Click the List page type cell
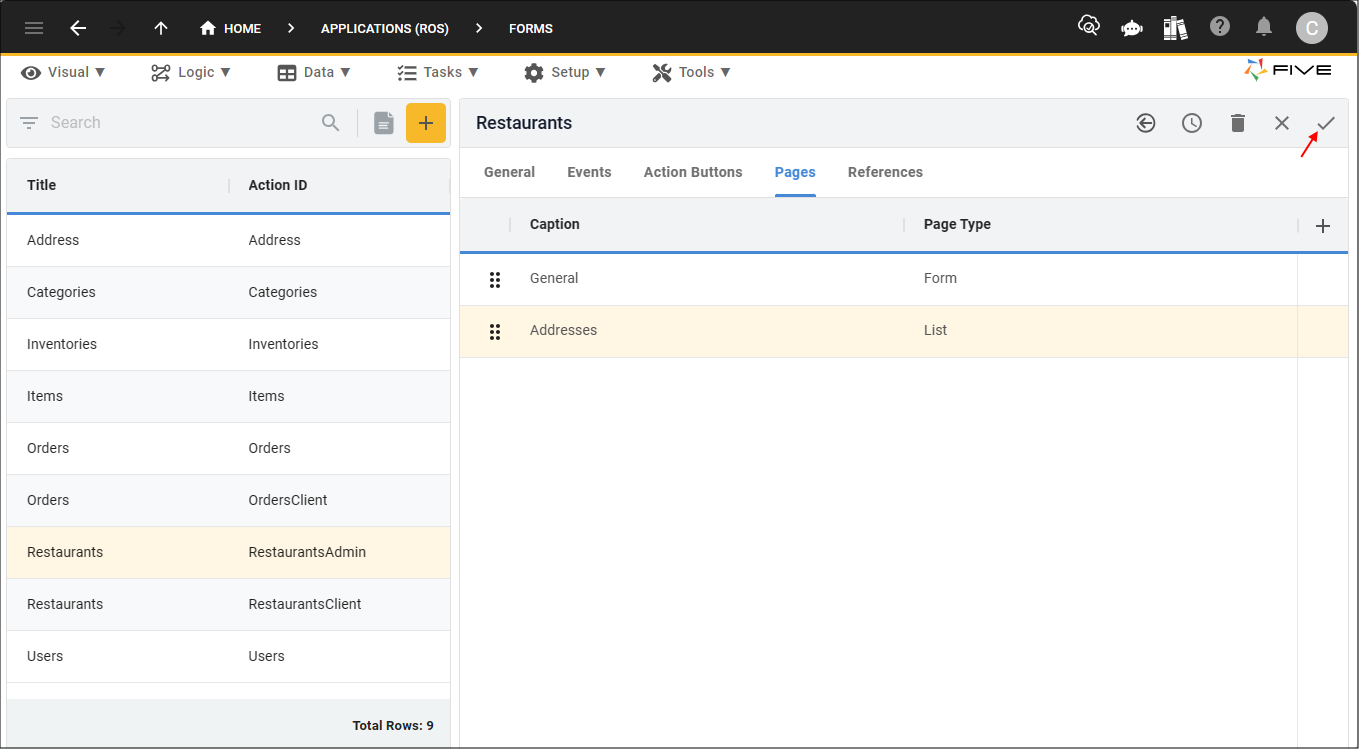1359x749 pixels. click(935, 330)
